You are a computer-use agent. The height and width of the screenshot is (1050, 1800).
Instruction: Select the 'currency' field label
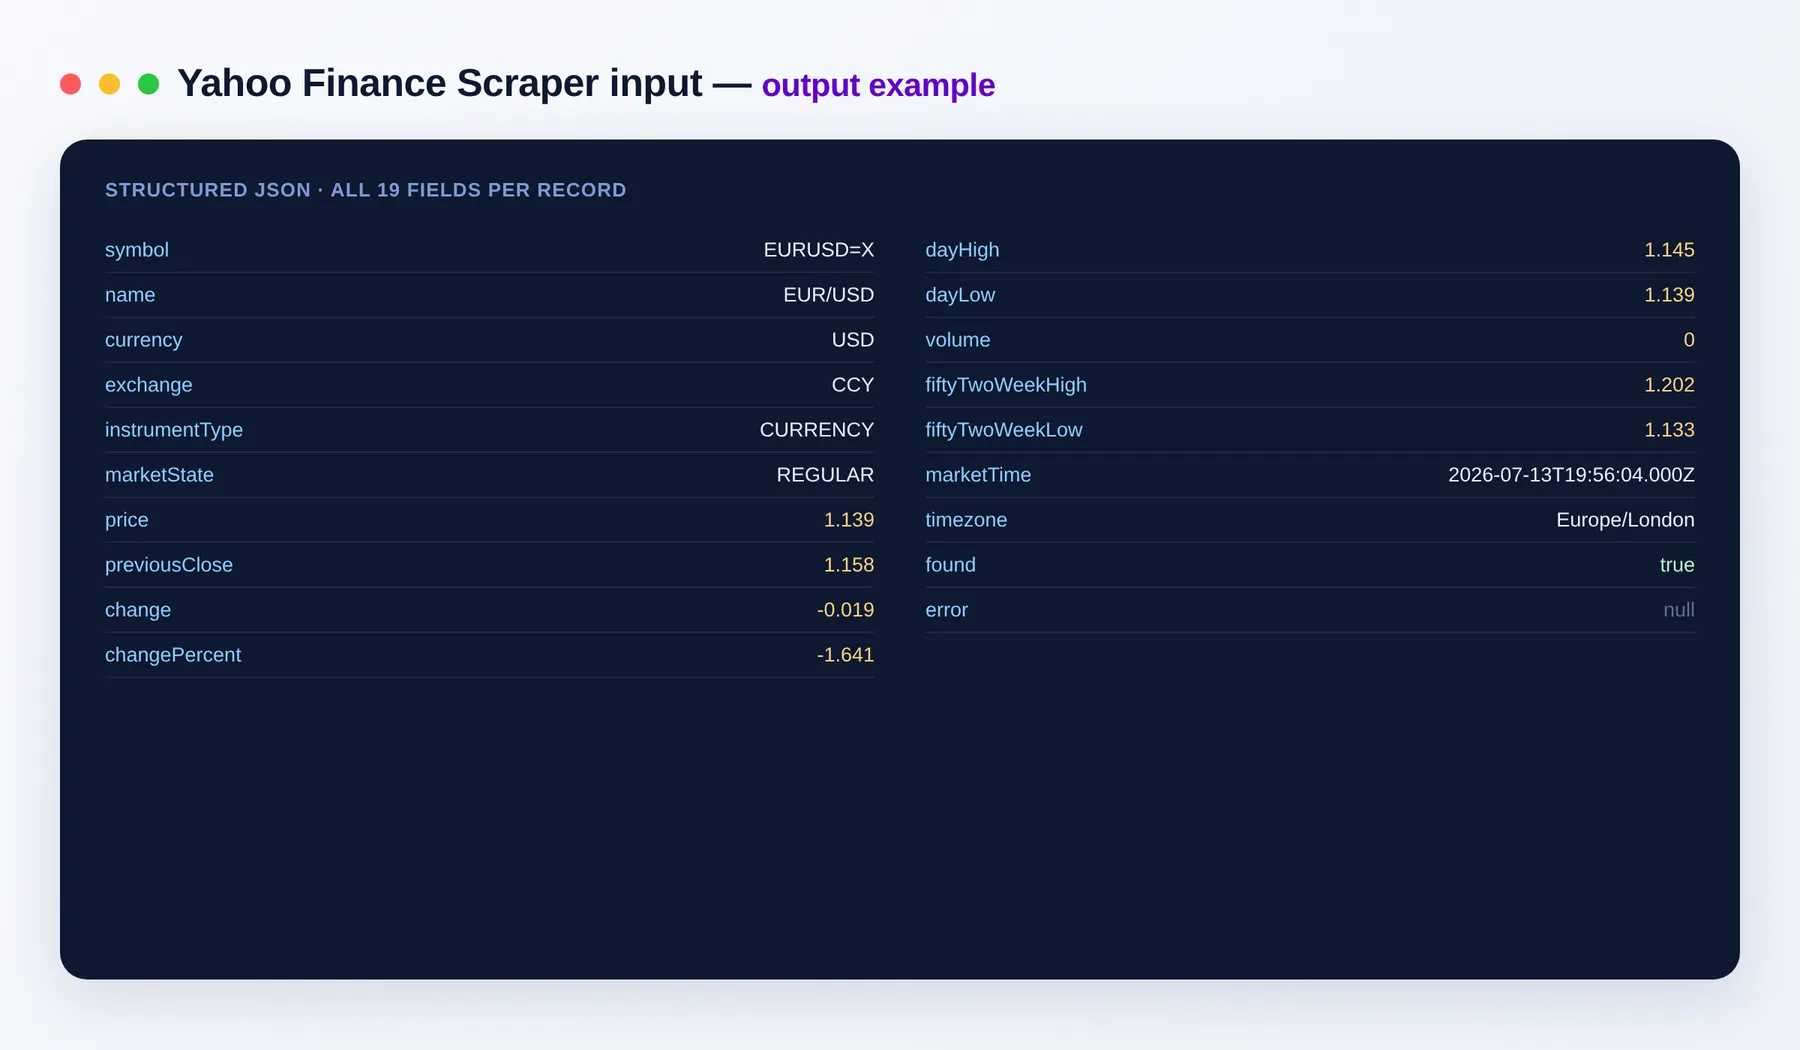tap(144, 340)
